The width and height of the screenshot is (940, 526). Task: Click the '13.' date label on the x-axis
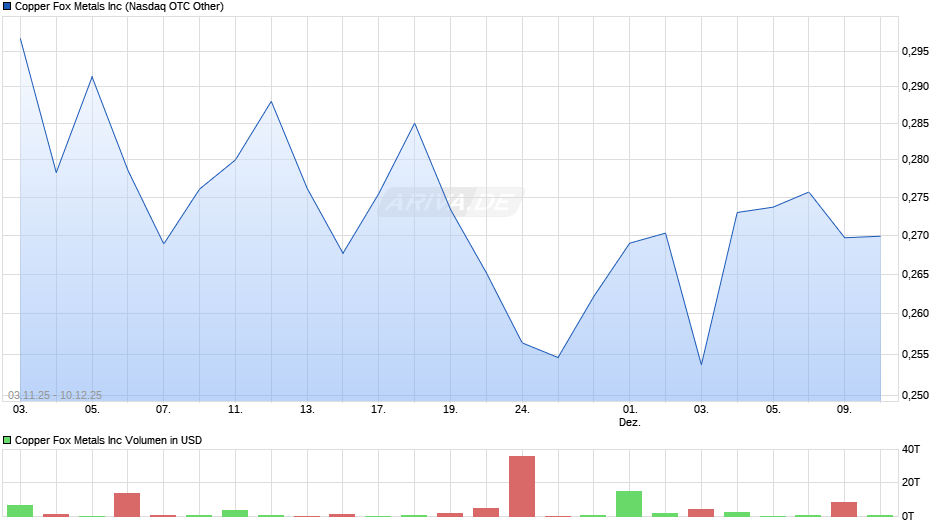[x=307, y=409]
